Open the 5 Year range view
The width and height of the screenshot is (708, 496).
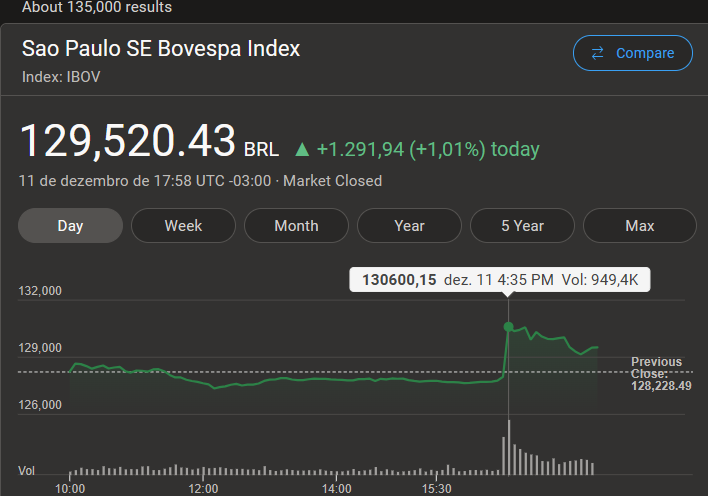(522, 225)
